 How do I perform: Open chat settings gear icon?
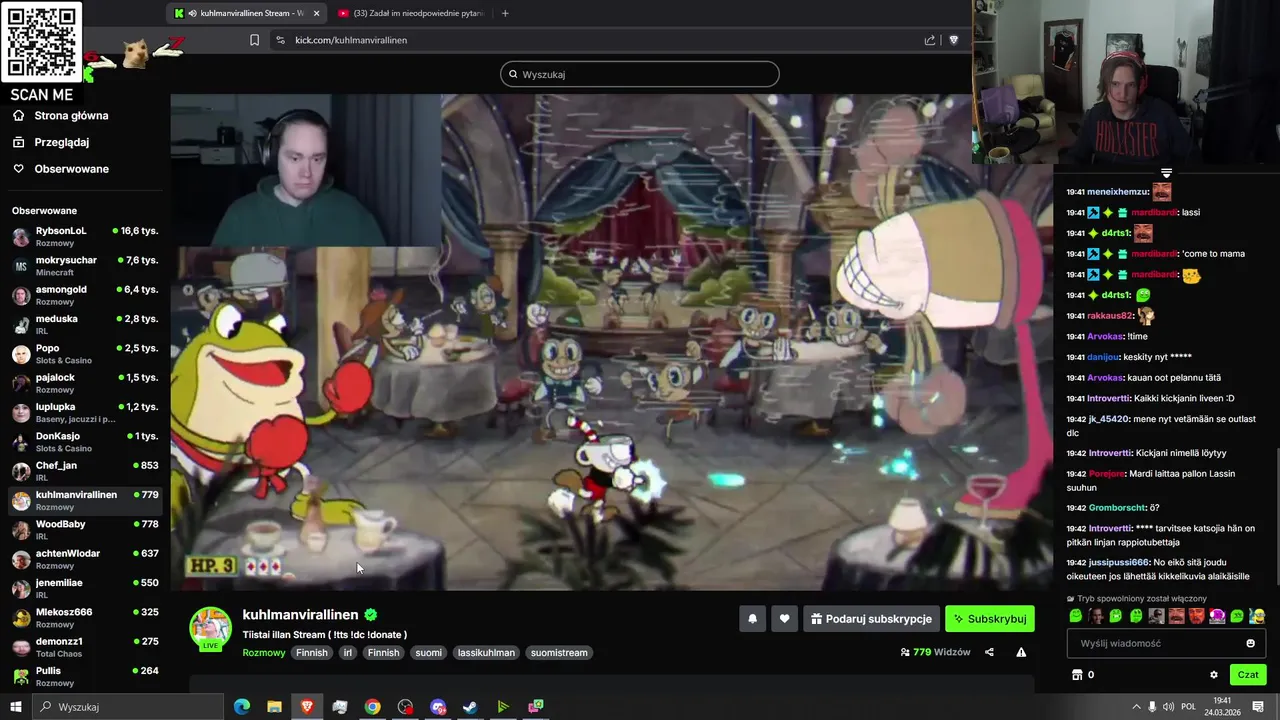coord(1214,675)
